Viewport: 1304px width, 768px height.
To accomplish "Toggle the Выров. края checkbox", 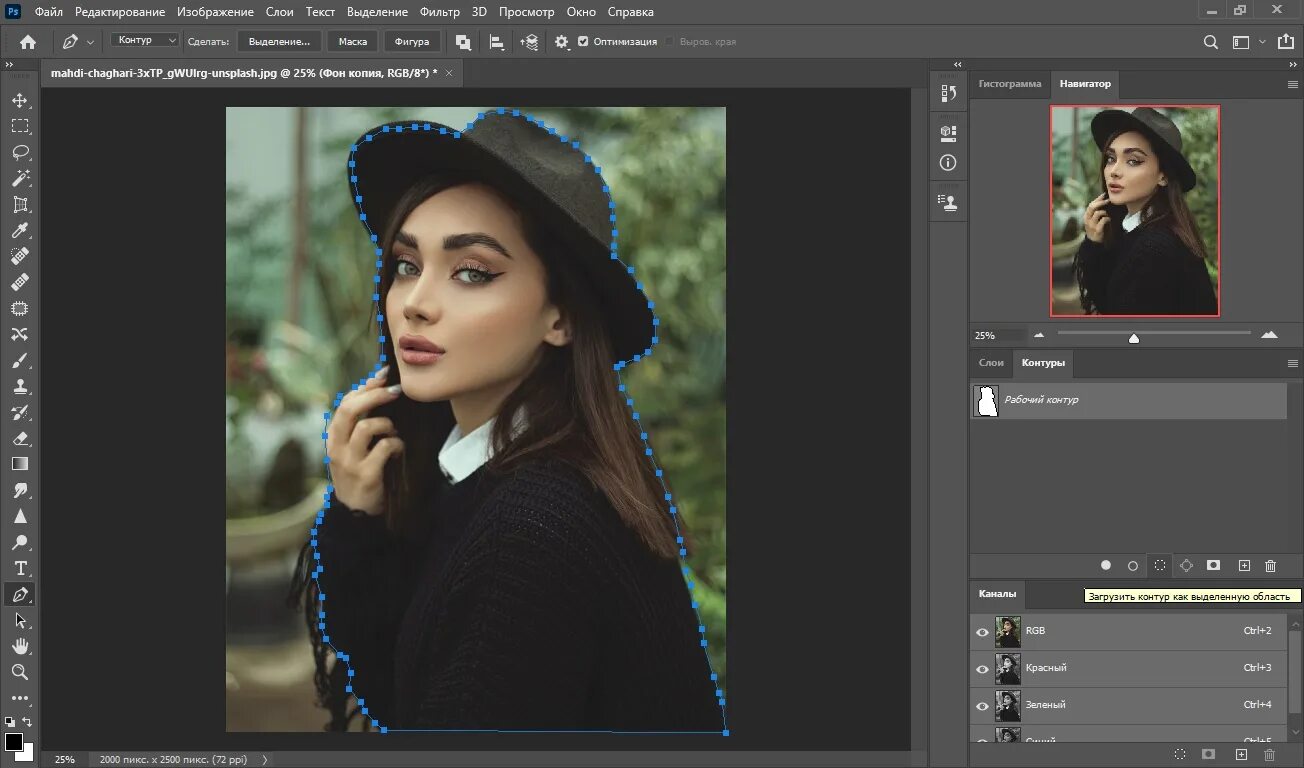I will 670,42.
